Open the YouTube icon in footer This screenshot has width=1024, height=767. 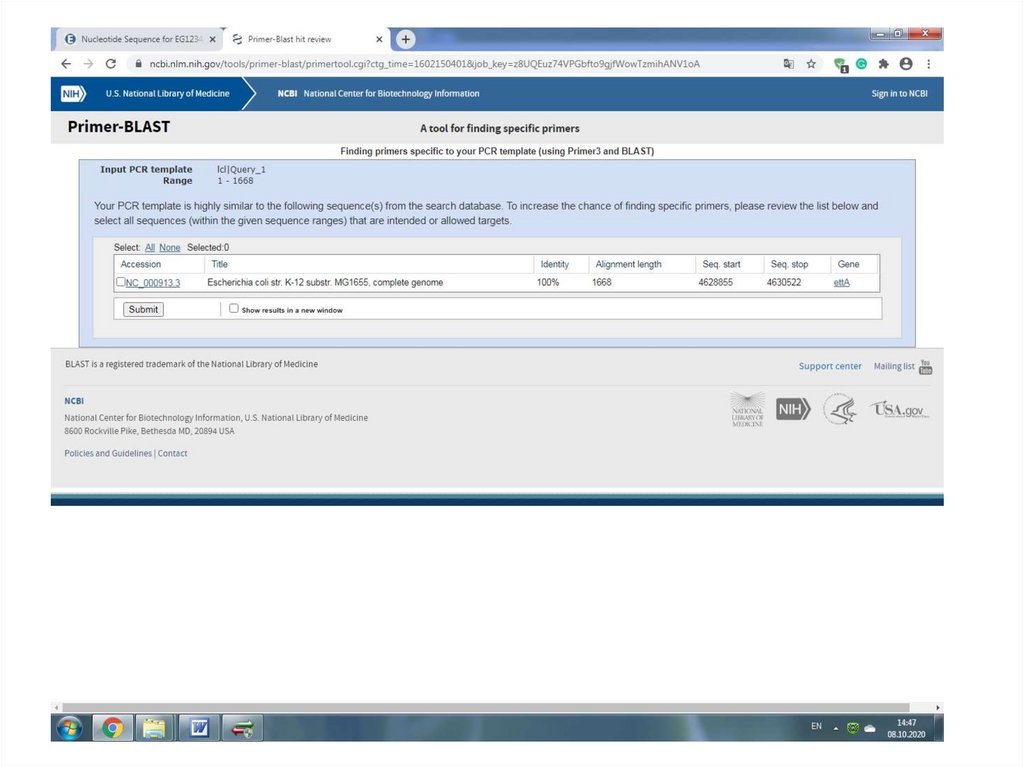pos(925,367)
